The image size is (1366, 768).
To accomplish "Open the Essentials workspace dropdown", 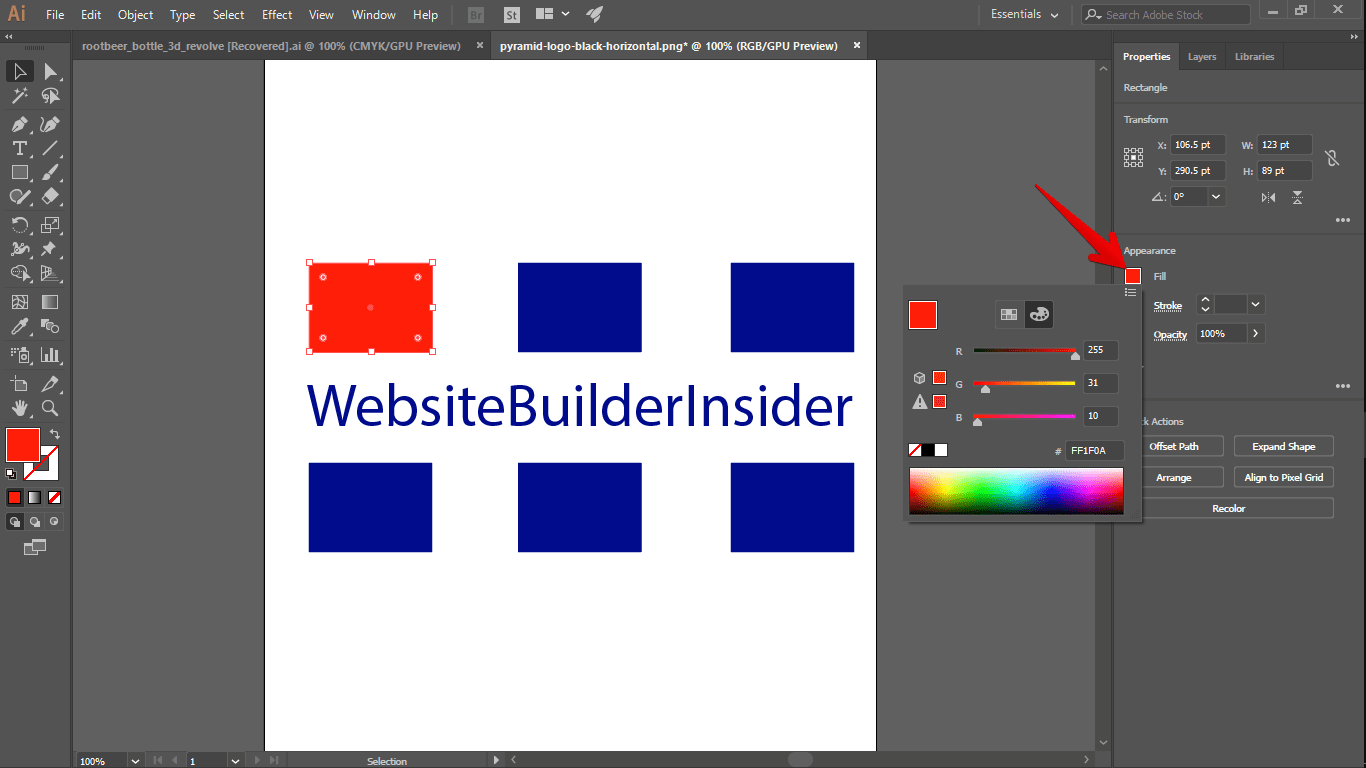I will pyautogui.click(x=1026, y=15).
